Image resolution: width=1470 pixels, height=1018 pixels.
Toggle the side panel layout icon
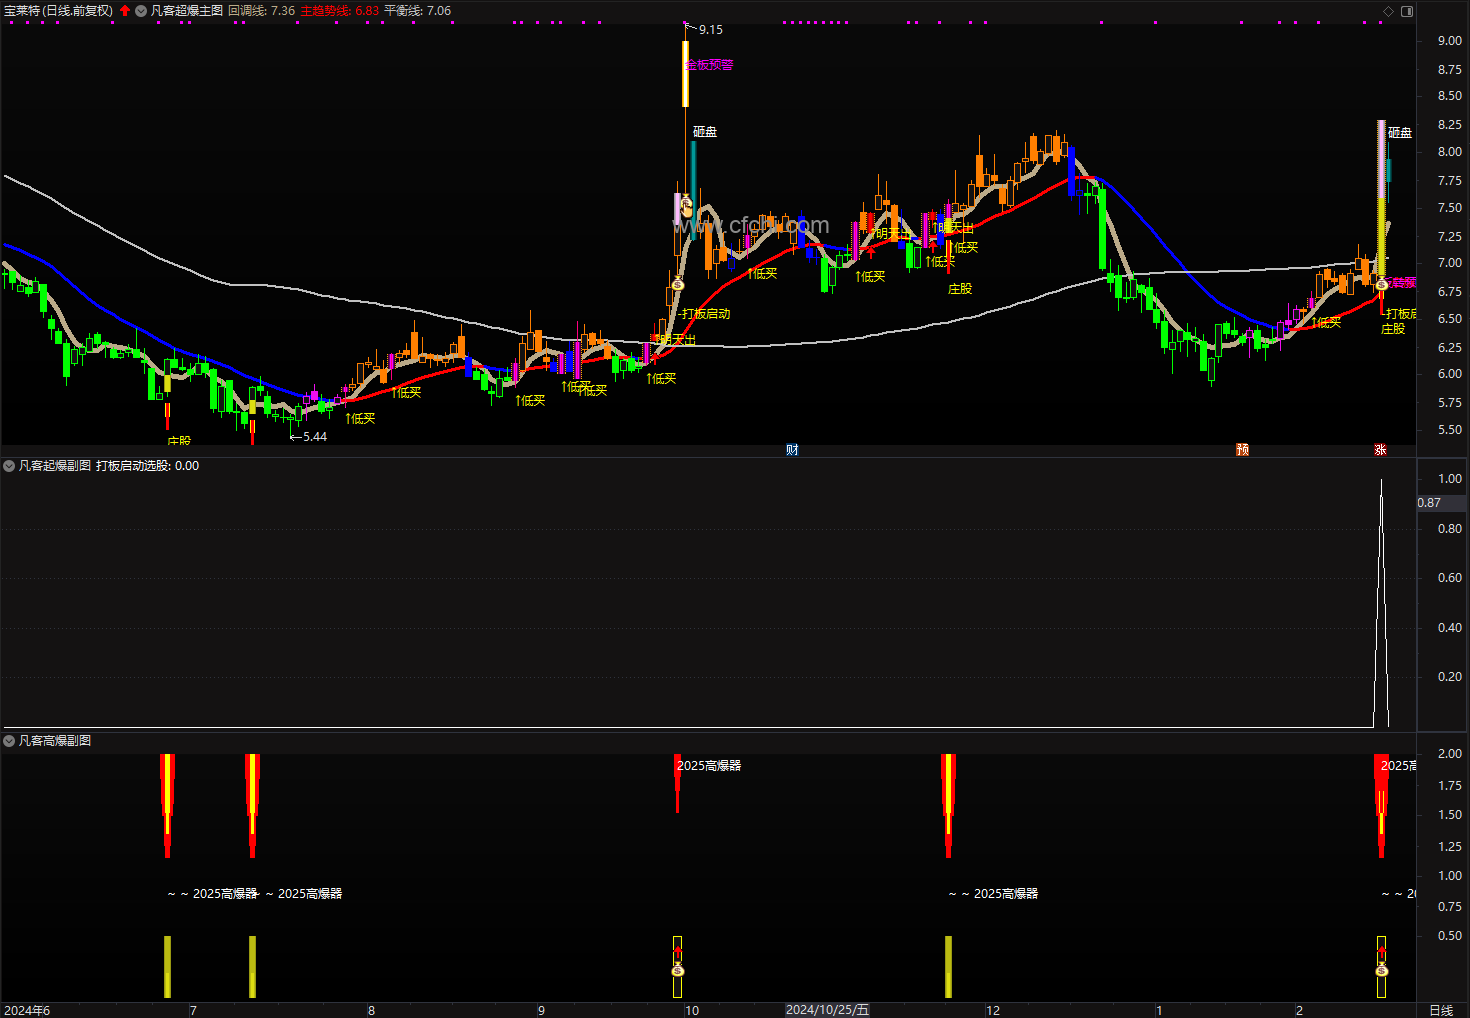click(1407, 11)
